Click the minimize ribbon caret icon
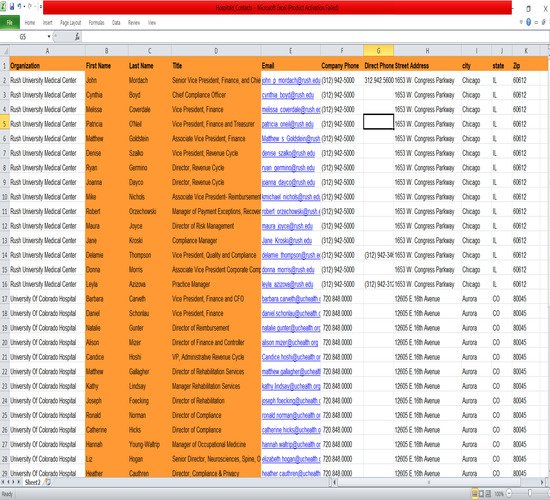550x500 pixels. tap(521, 22)
